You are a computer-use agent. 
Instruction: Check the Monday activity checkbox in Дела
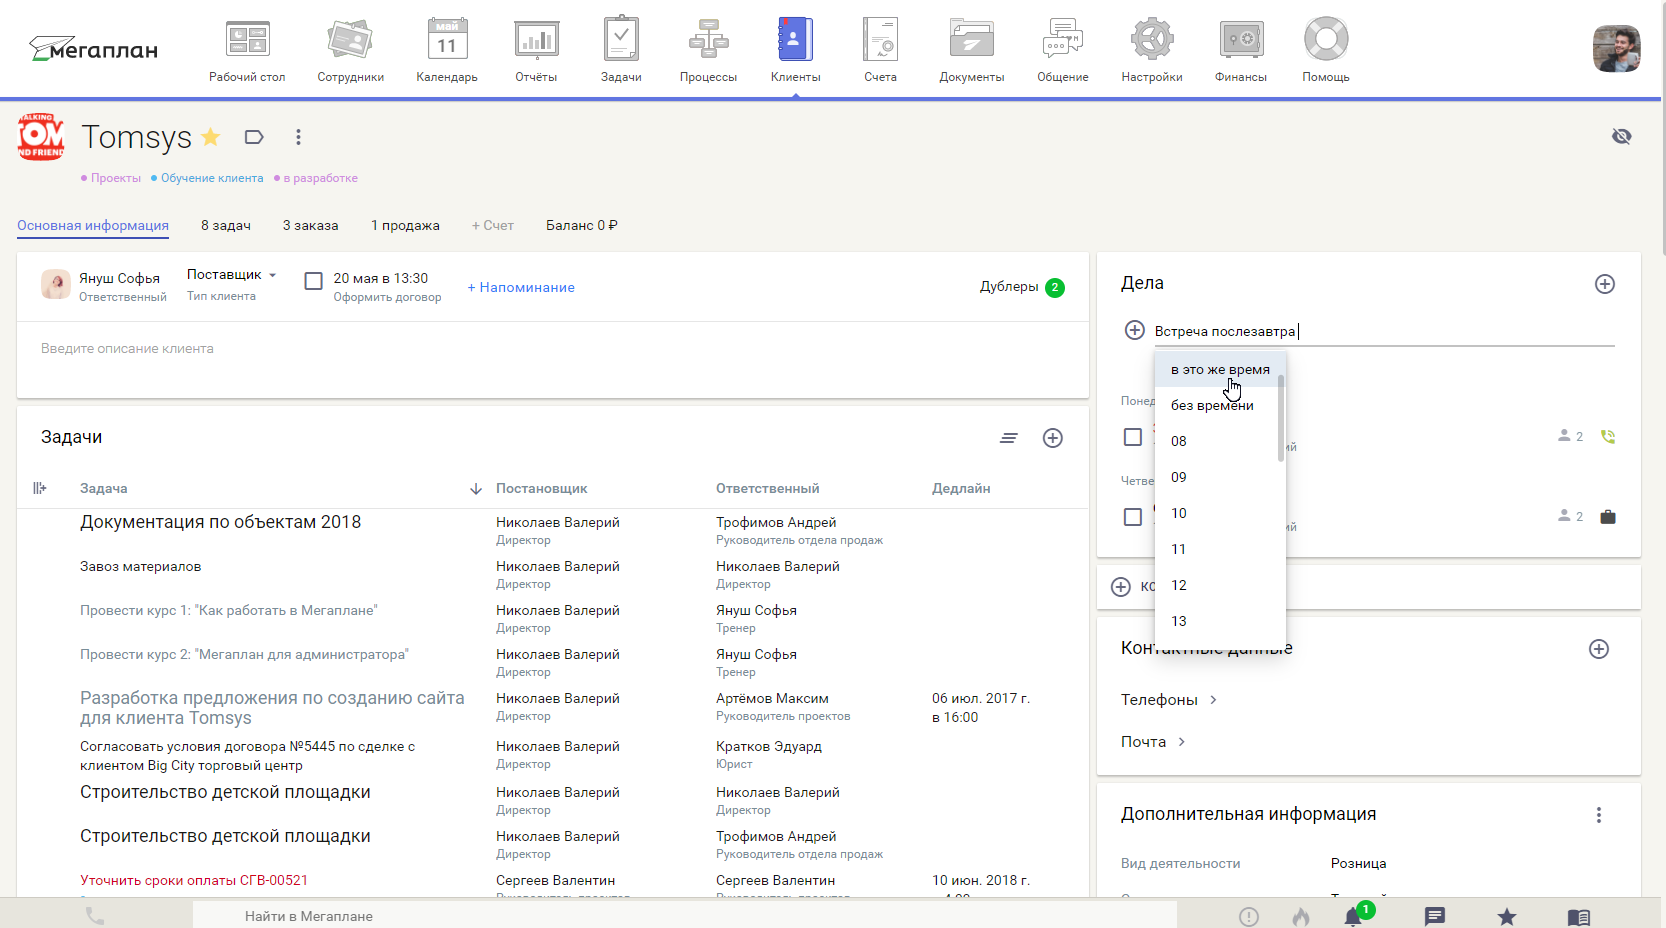point(1133,437)
